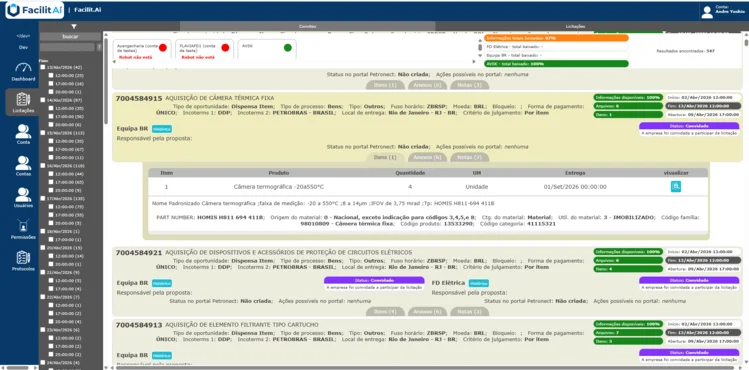Click the magnifier visualizar icon for item 1
Viewport: 749px width, 370px height.
click(x=675, y=187)
